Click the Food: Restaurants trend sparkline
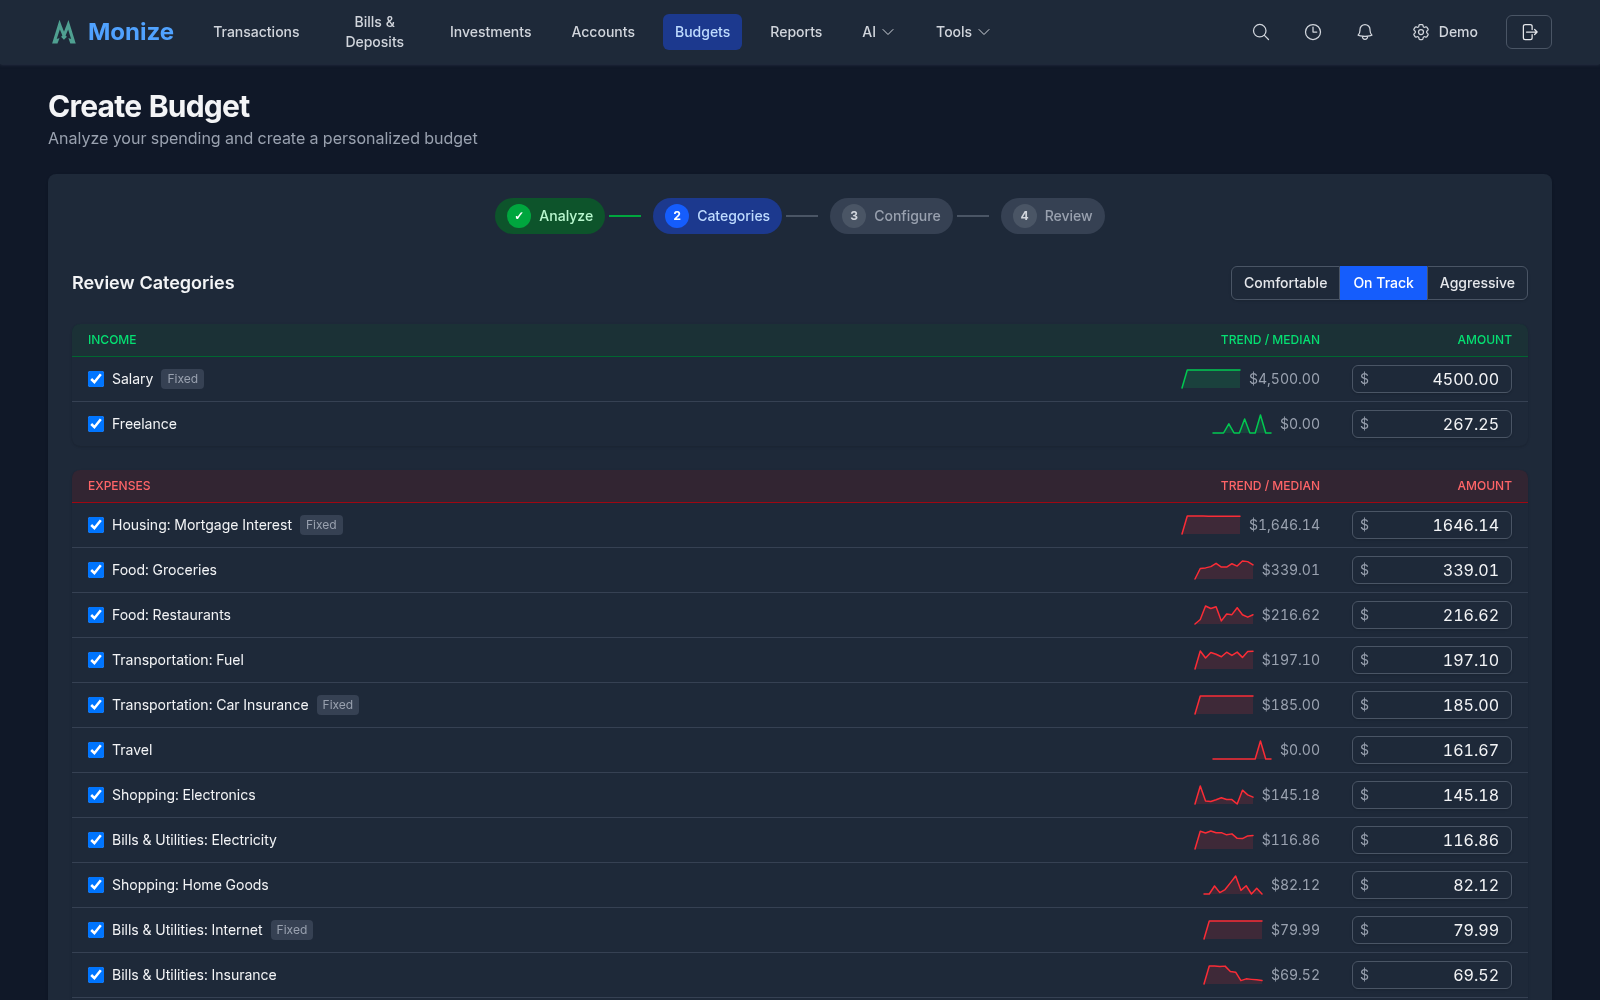The image size is (1600, 1000). point(1224,615)
